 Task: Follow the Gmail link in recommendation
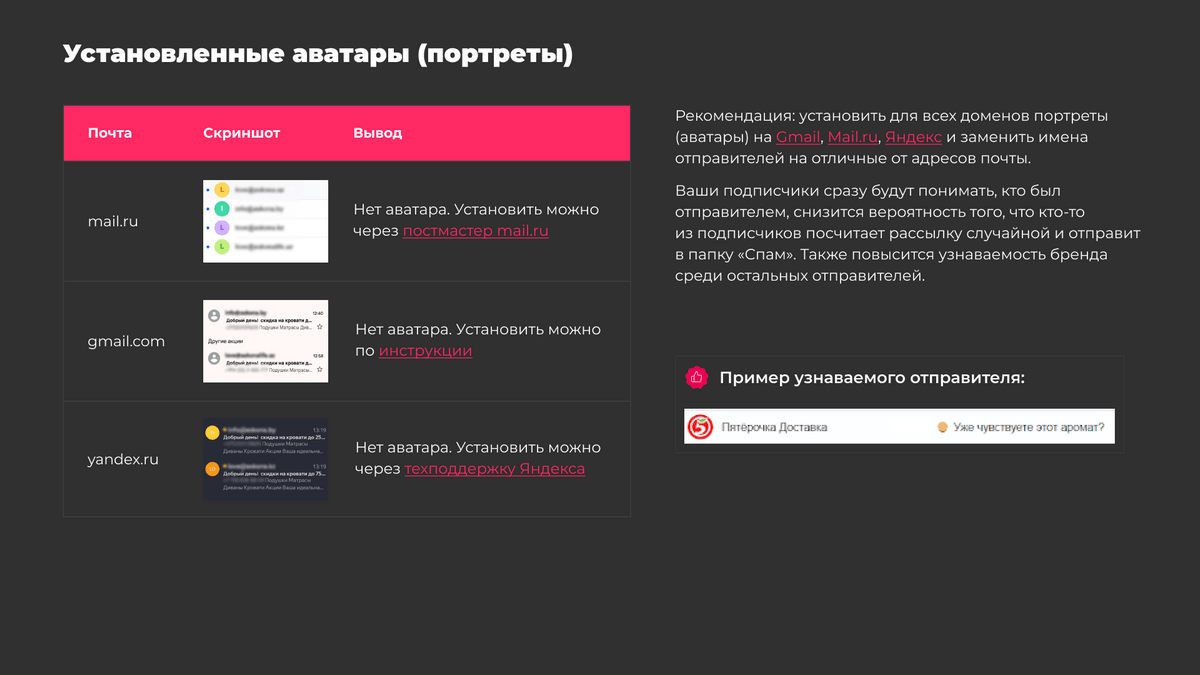tap(798, 137)
